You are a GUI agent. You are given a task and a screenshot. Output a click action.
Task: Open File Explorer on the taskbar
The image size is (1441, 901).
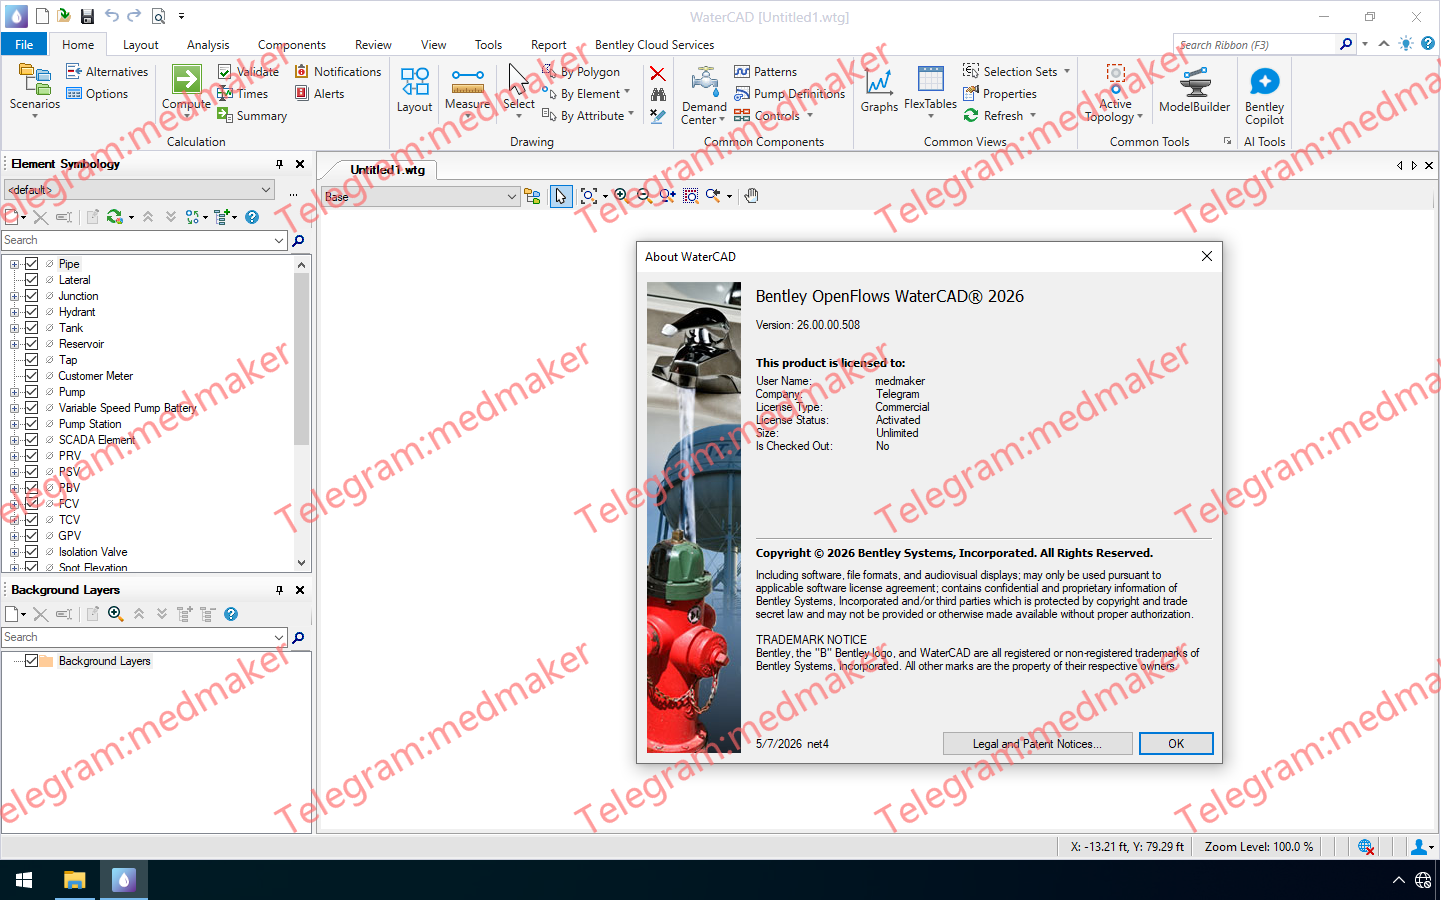(74, 880)
